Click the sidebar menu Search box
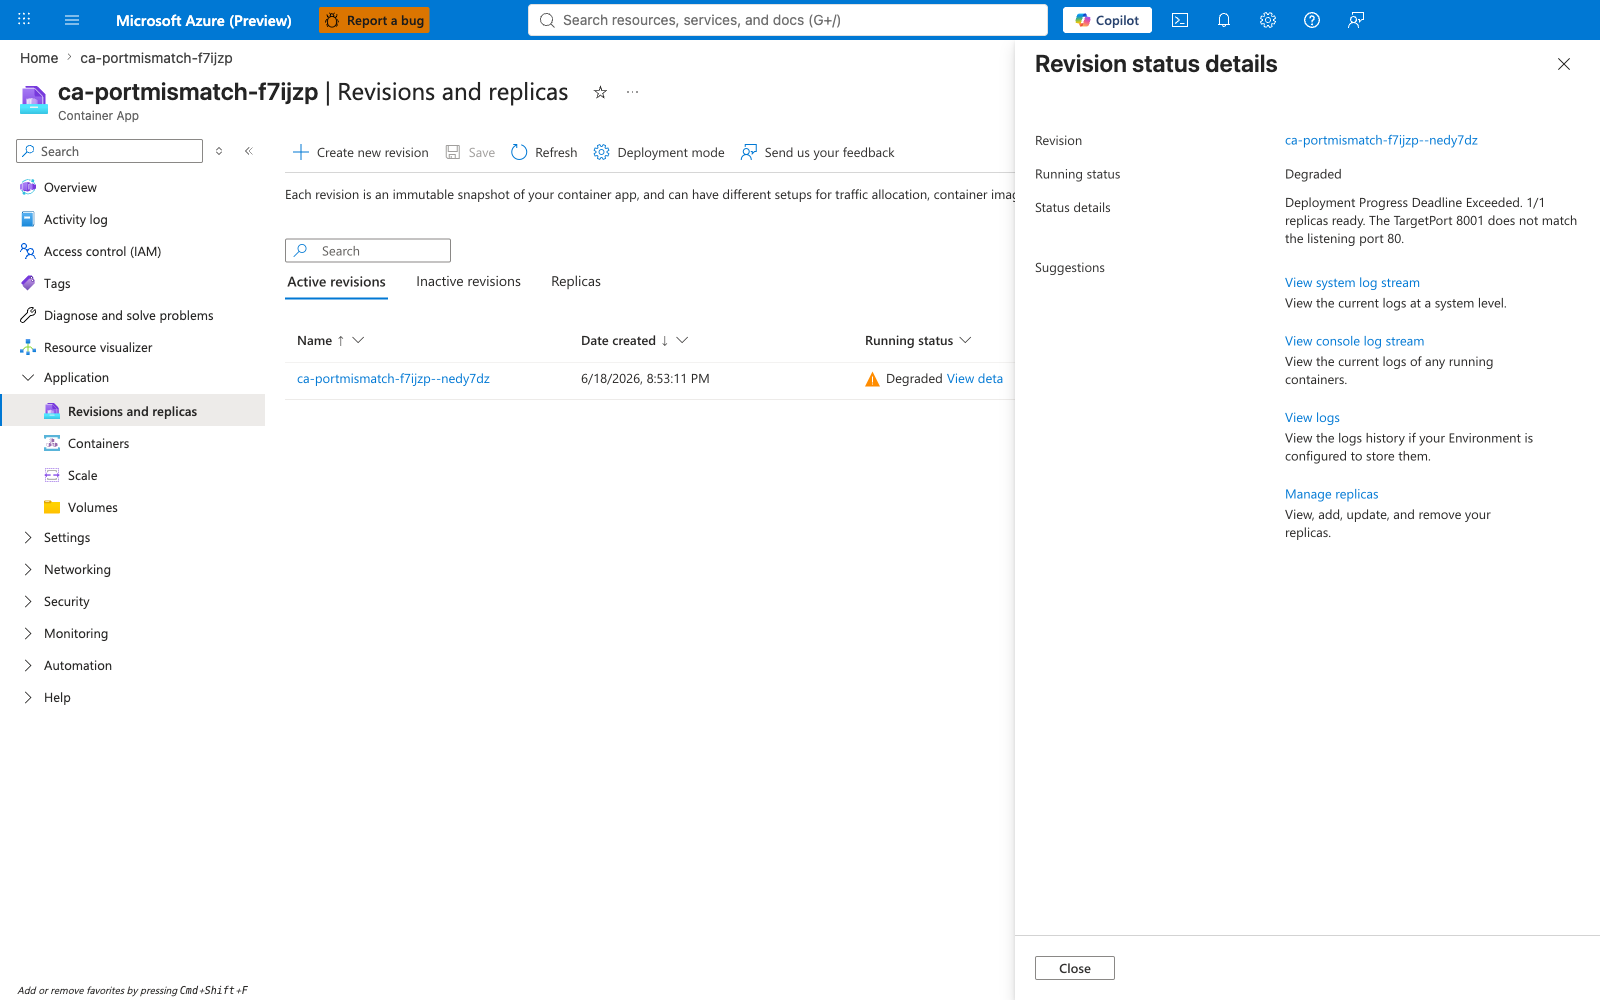1600x1000 pixels. 110,151
